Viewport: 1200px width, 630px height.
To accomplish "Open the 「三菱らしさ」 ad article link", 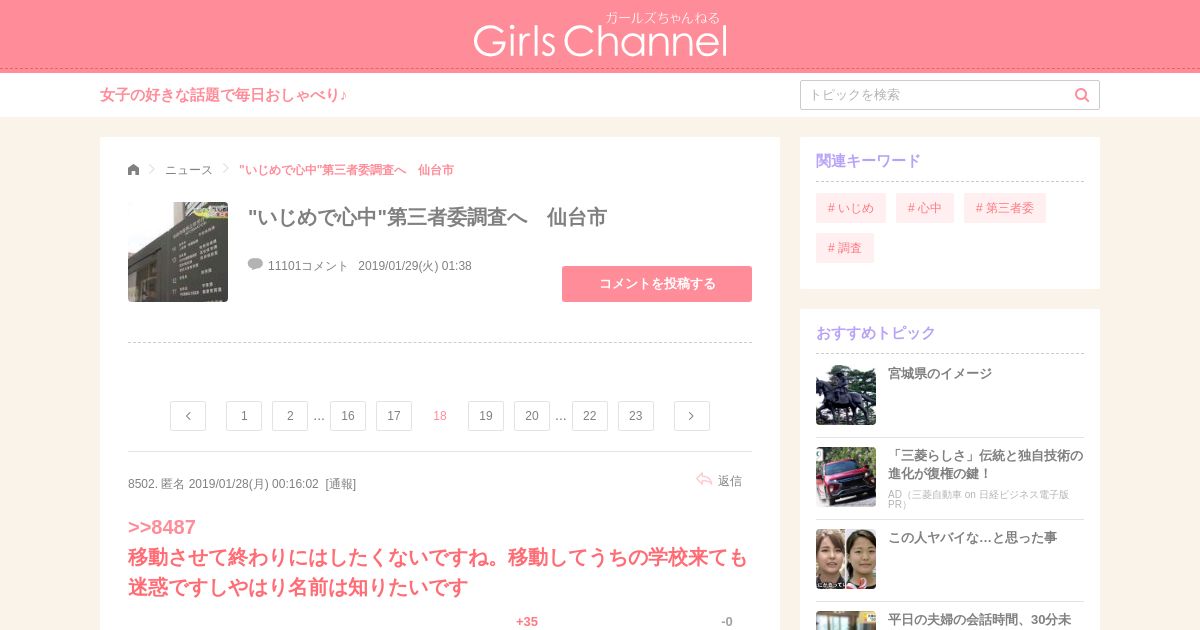I will coord(985,464).
